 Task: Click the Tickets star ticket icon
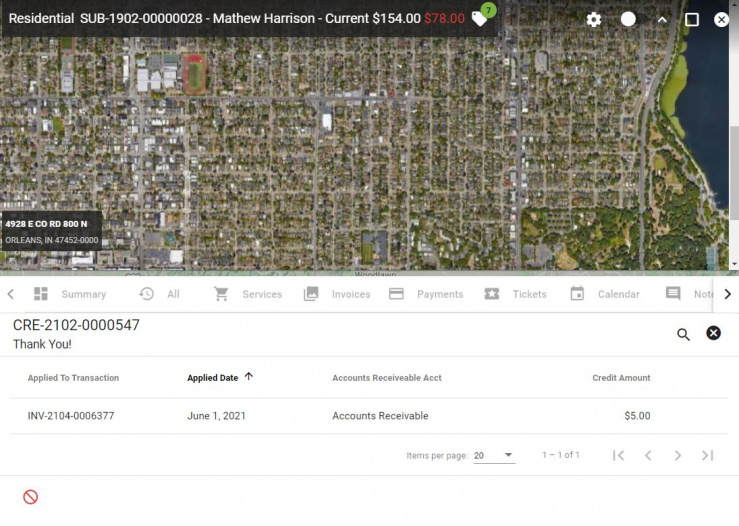tap(492, 294)
